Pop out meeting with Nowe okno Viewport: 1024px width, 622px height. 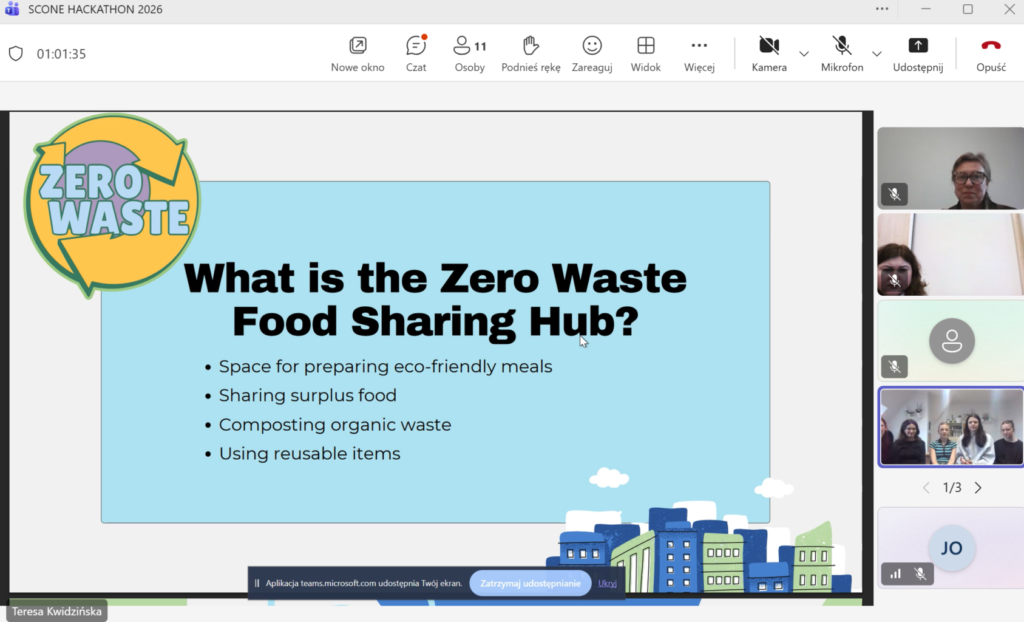[358, 53]
